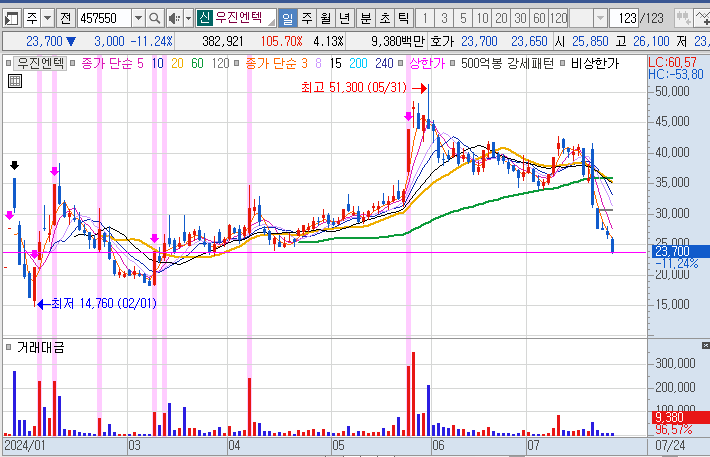The height and width of the screenshot is (457, 710).
Task: Click the LC:60,57 indicator text
Action: (x=672, y=63)
